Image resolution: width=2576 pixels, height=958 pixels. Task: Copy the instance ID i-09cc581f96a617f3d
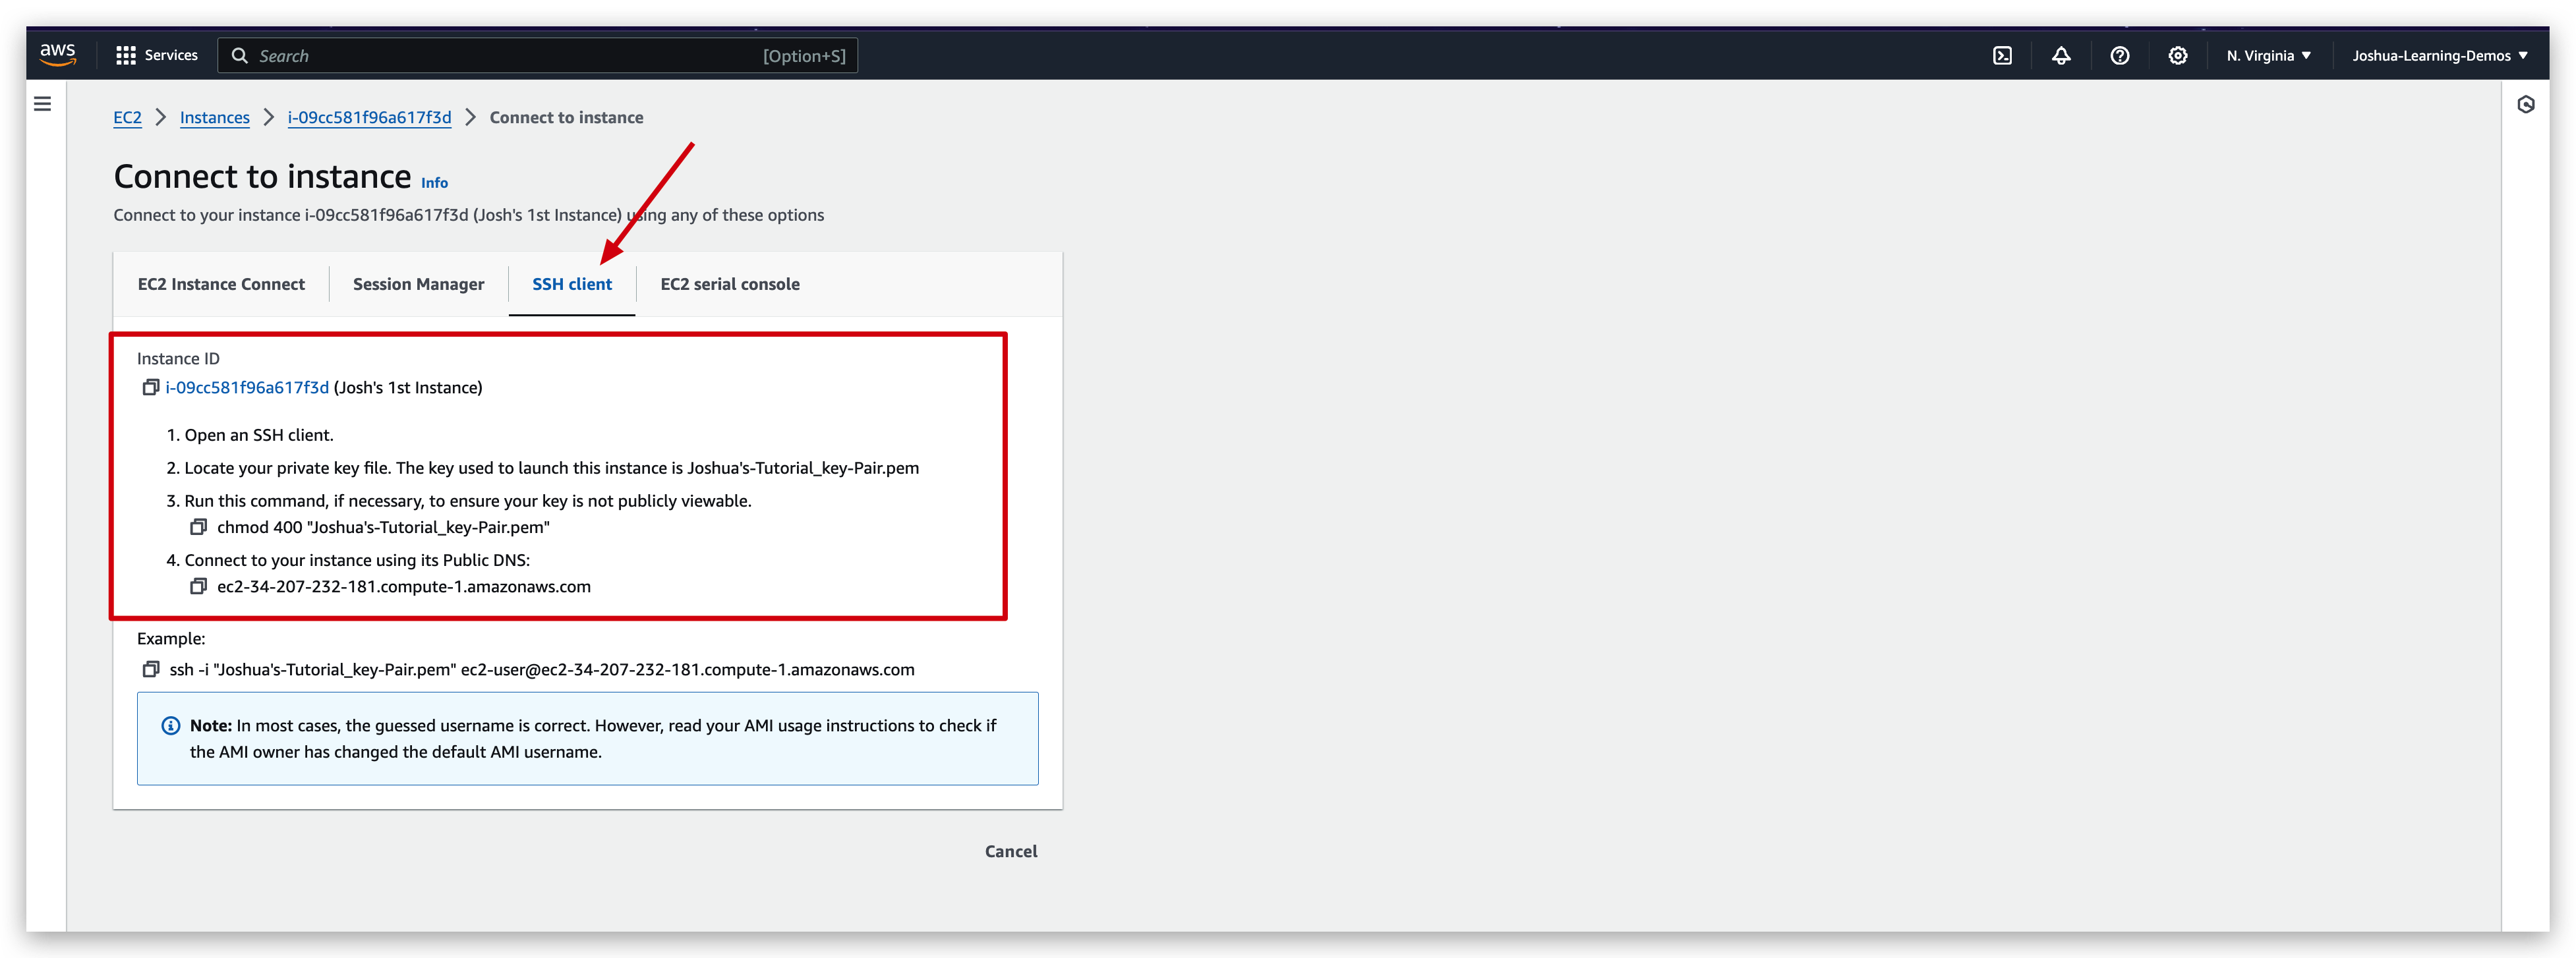click(x=151, y=387)
